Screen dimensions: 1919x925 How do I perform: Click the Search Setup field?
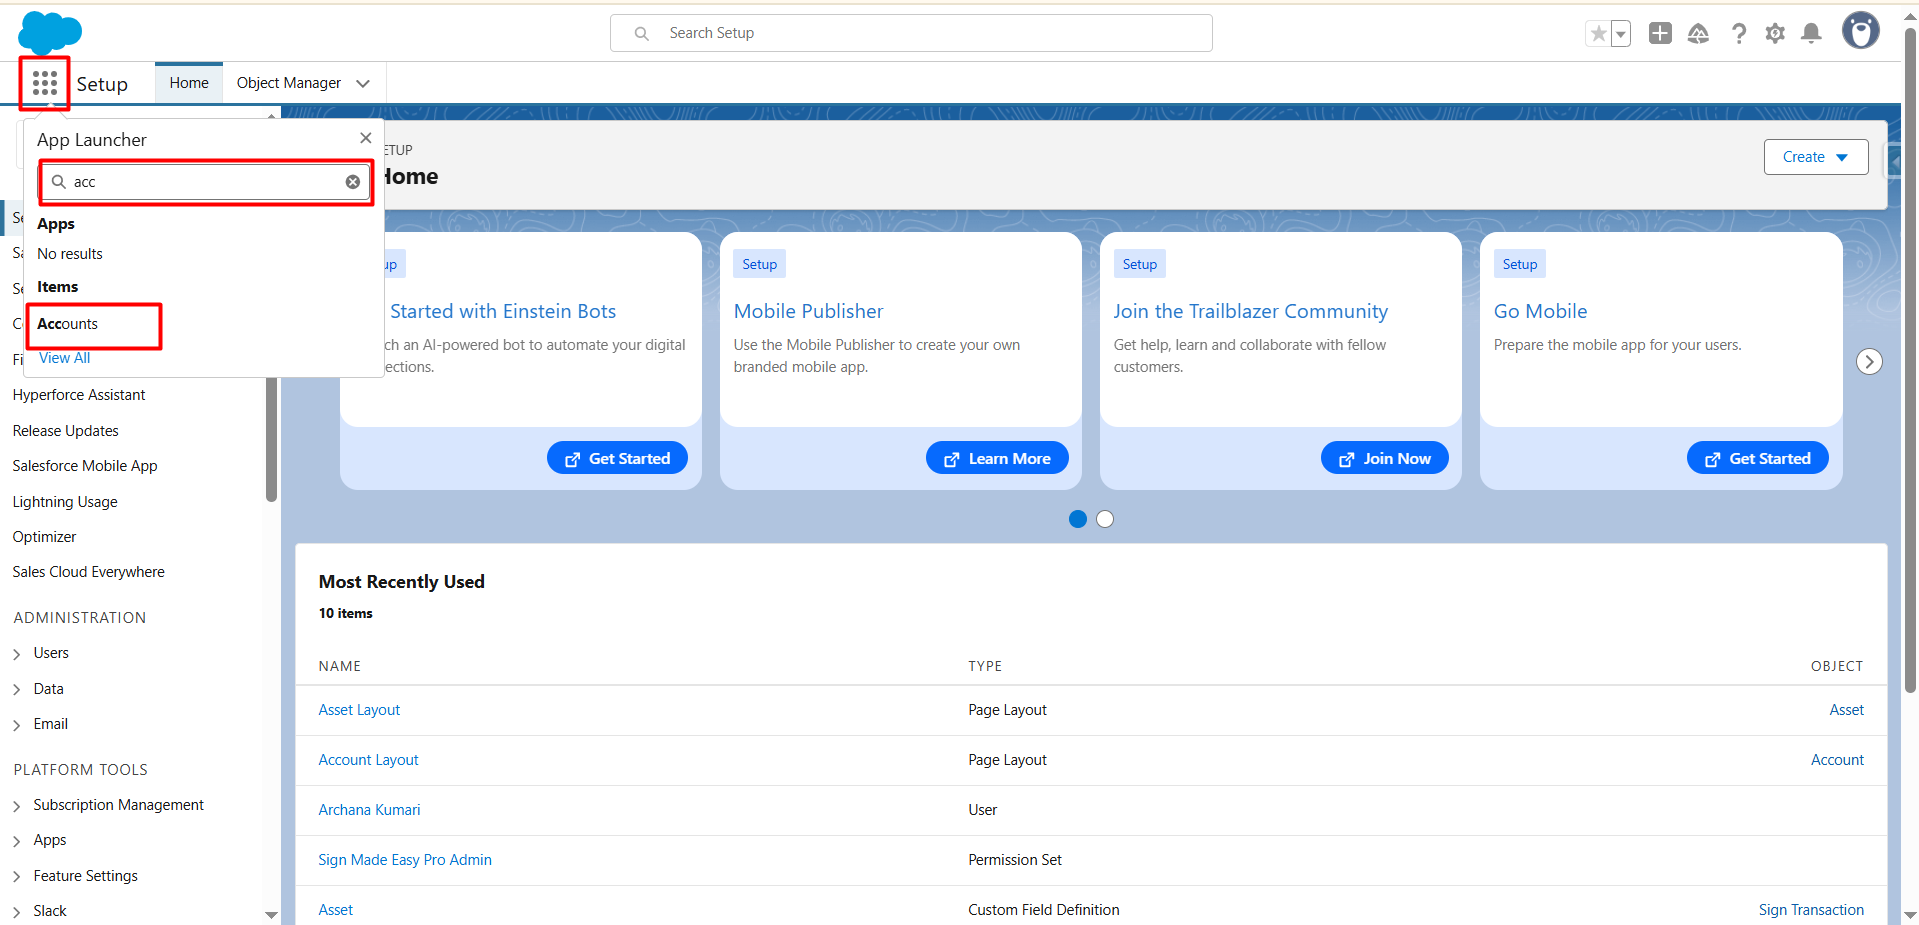coord(910,33)
